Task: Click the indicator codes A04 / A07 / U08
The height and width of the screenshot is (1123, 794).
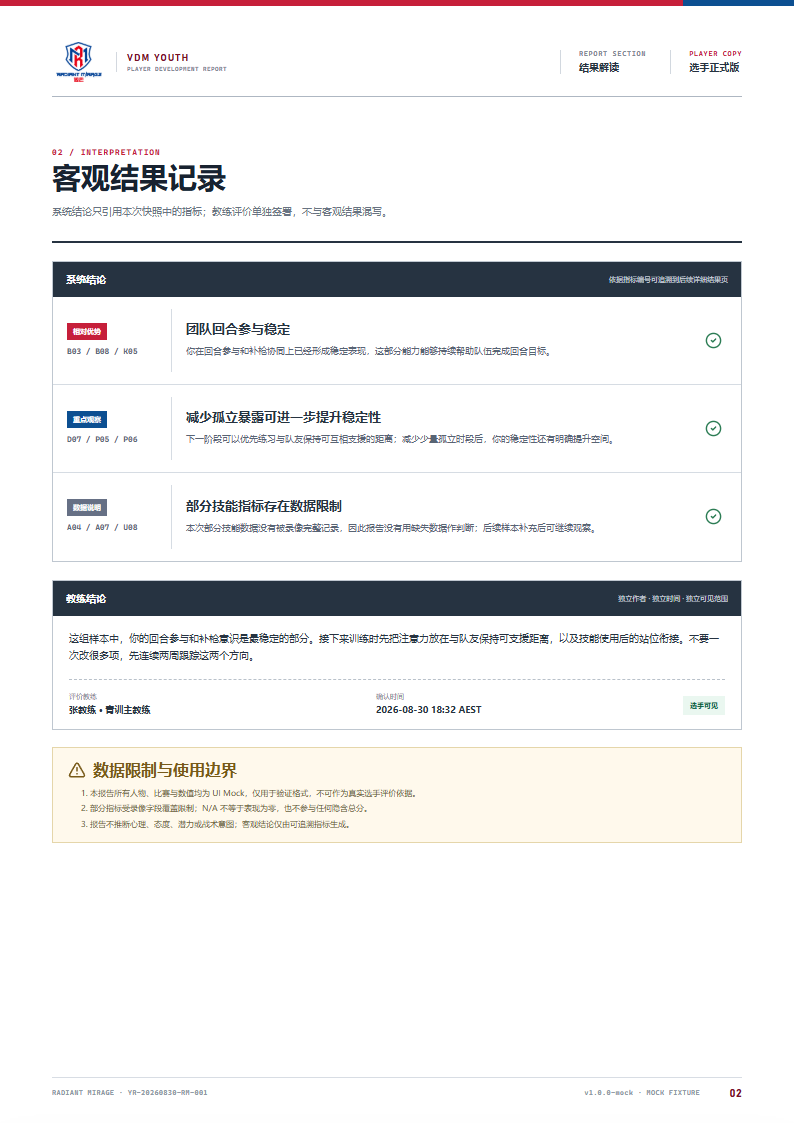Action: pos(102,528)
